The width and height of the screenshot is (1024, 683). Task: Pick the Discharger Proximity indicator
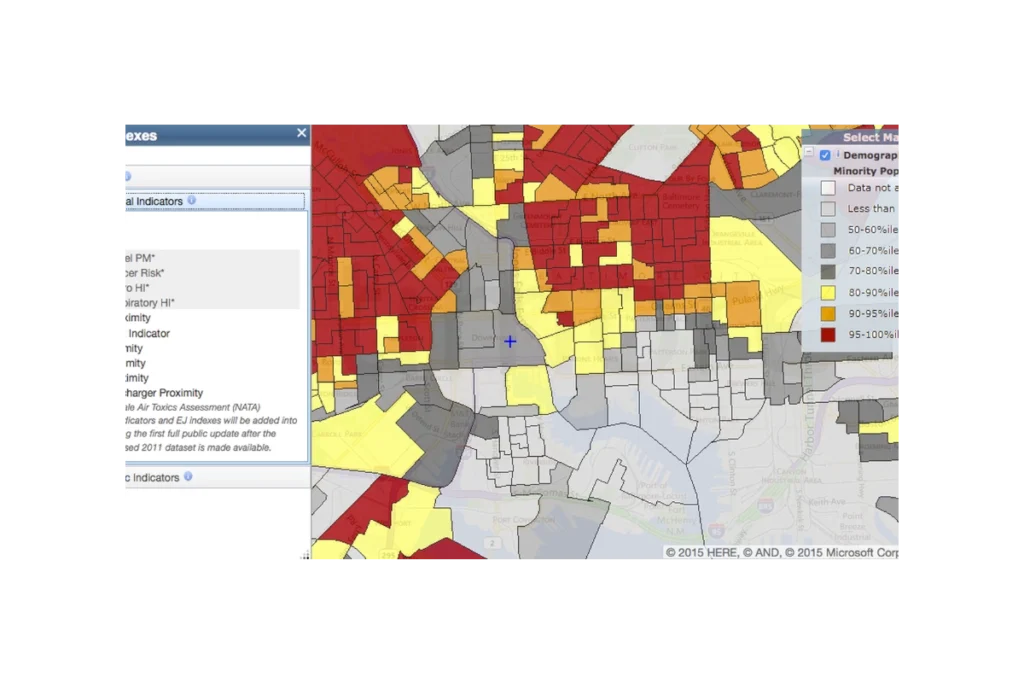[162, 393]
